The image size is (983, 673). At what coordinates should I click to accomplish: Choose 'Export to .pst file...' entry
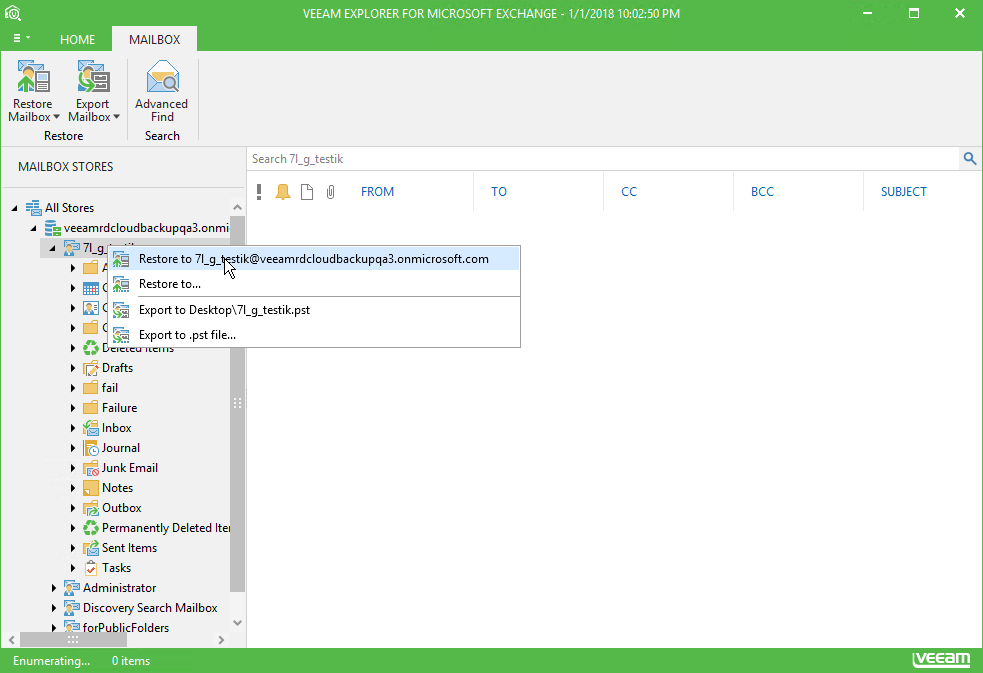(314, 335)
